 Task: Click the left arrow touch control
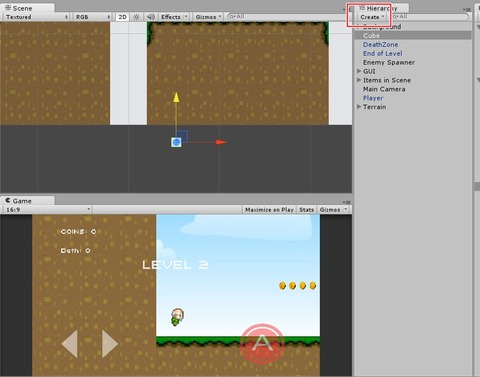[x=70, y=344]
